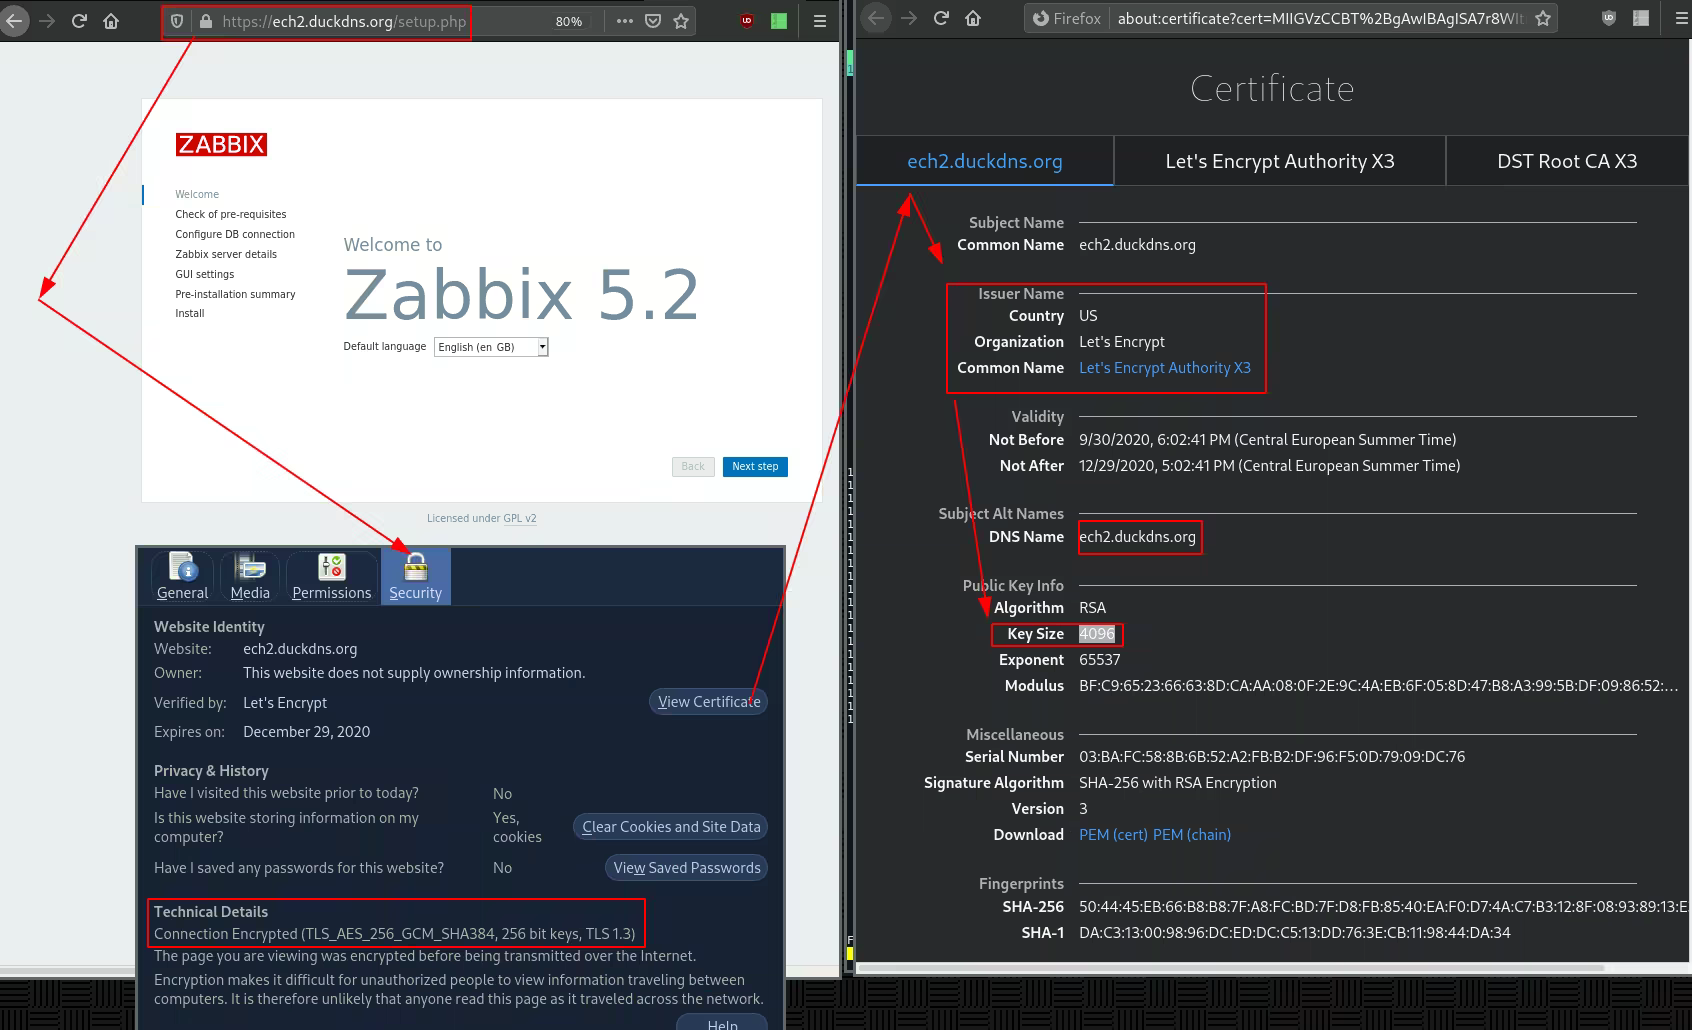1692x1030 pixels.
Task: Click grey extension icon in certificate window
Action: point(1641,18)
